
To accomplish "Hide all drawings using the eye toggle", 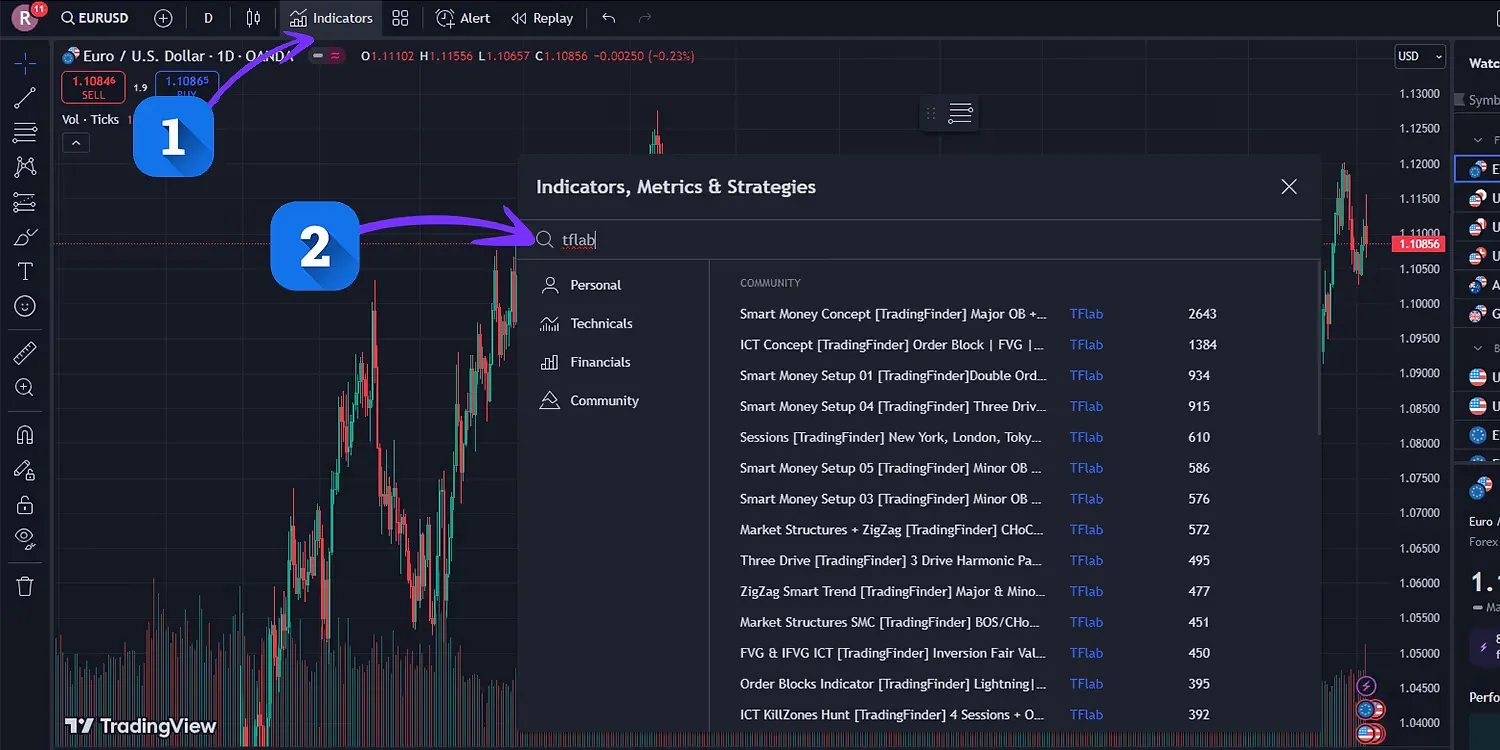I will (x=25, y=537).
